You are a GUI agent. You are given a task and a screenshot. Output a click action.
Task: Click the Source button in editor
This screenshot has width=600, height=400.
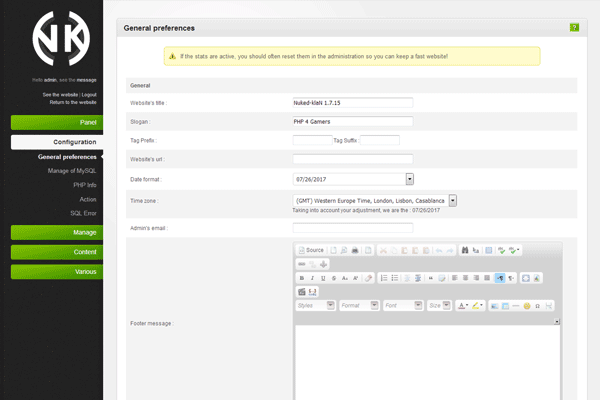[x=311, y=249]
